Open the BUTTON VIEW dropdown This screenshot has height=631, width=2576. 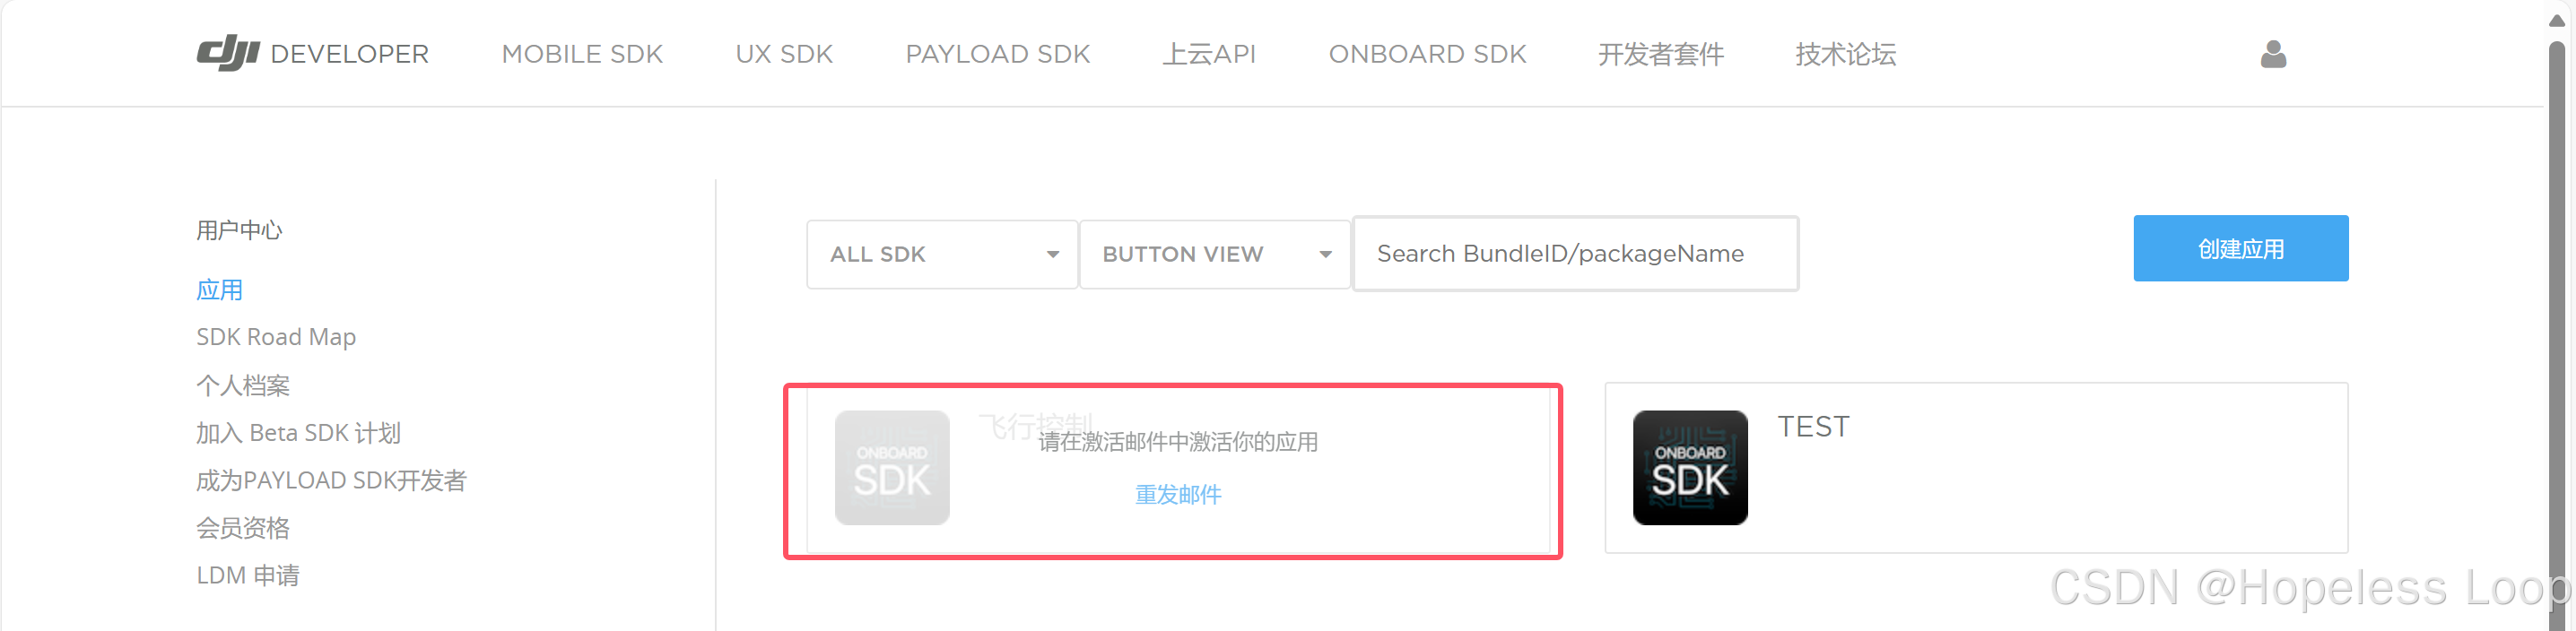coord(1215,254)
